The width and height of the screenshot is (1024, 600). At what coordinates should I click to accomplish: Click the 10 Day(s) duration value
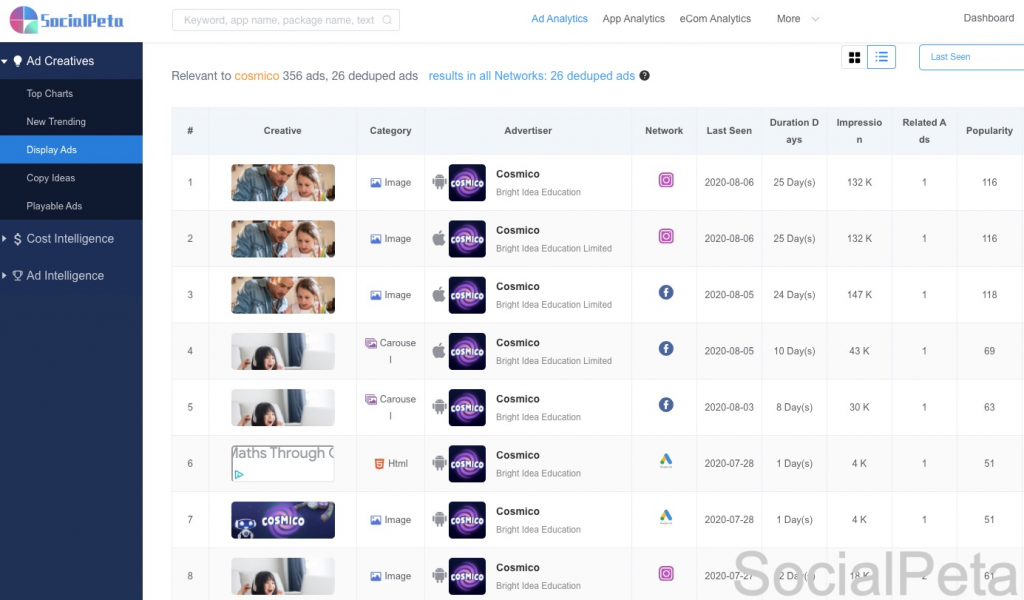click(x=794, y=351)
